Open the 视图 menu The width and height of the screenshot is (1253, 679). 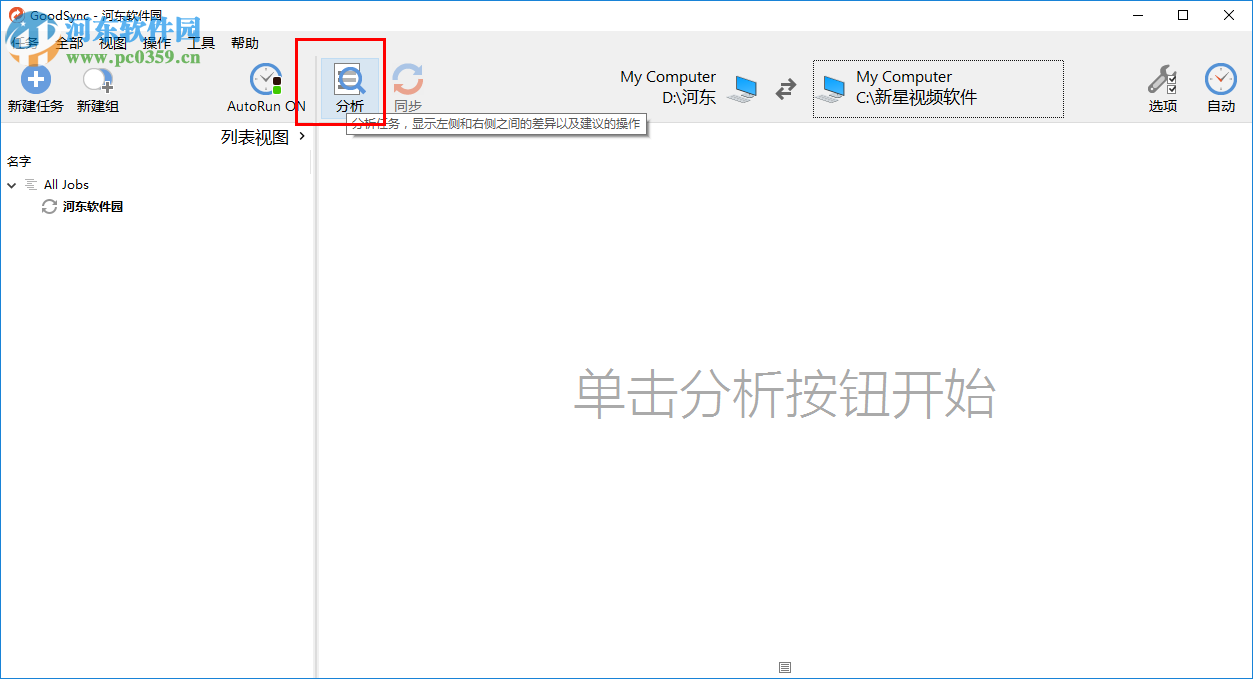pos(114,43)
